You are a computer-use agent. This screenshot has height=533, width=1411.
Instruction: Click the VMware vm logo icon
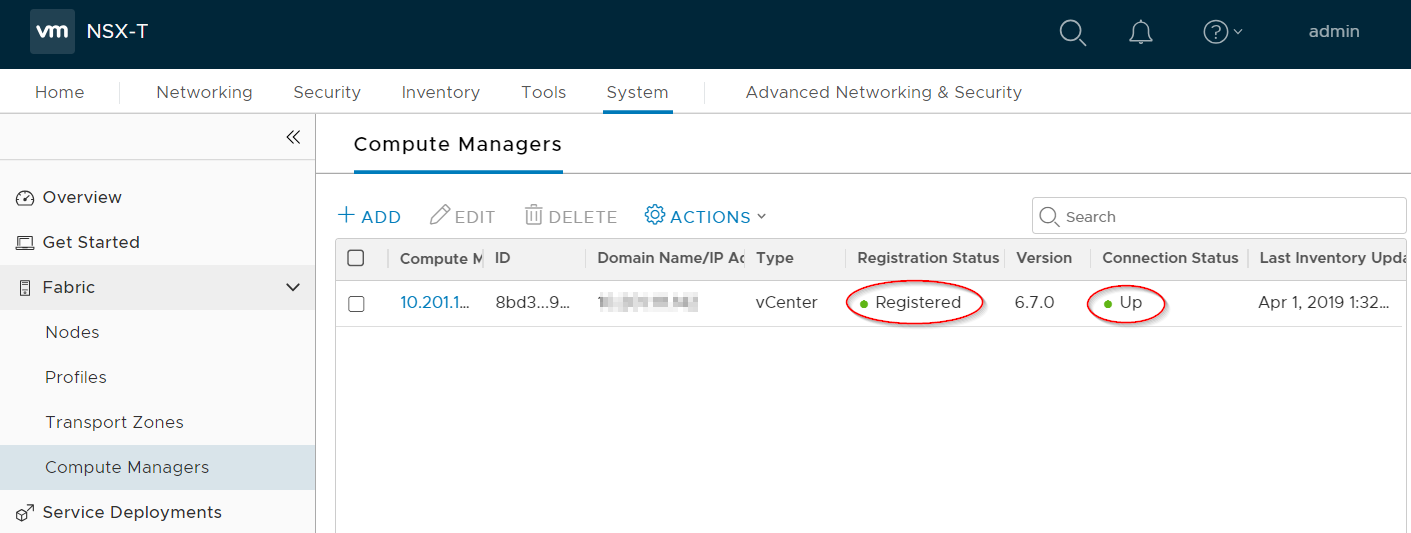tap(52, 31)
